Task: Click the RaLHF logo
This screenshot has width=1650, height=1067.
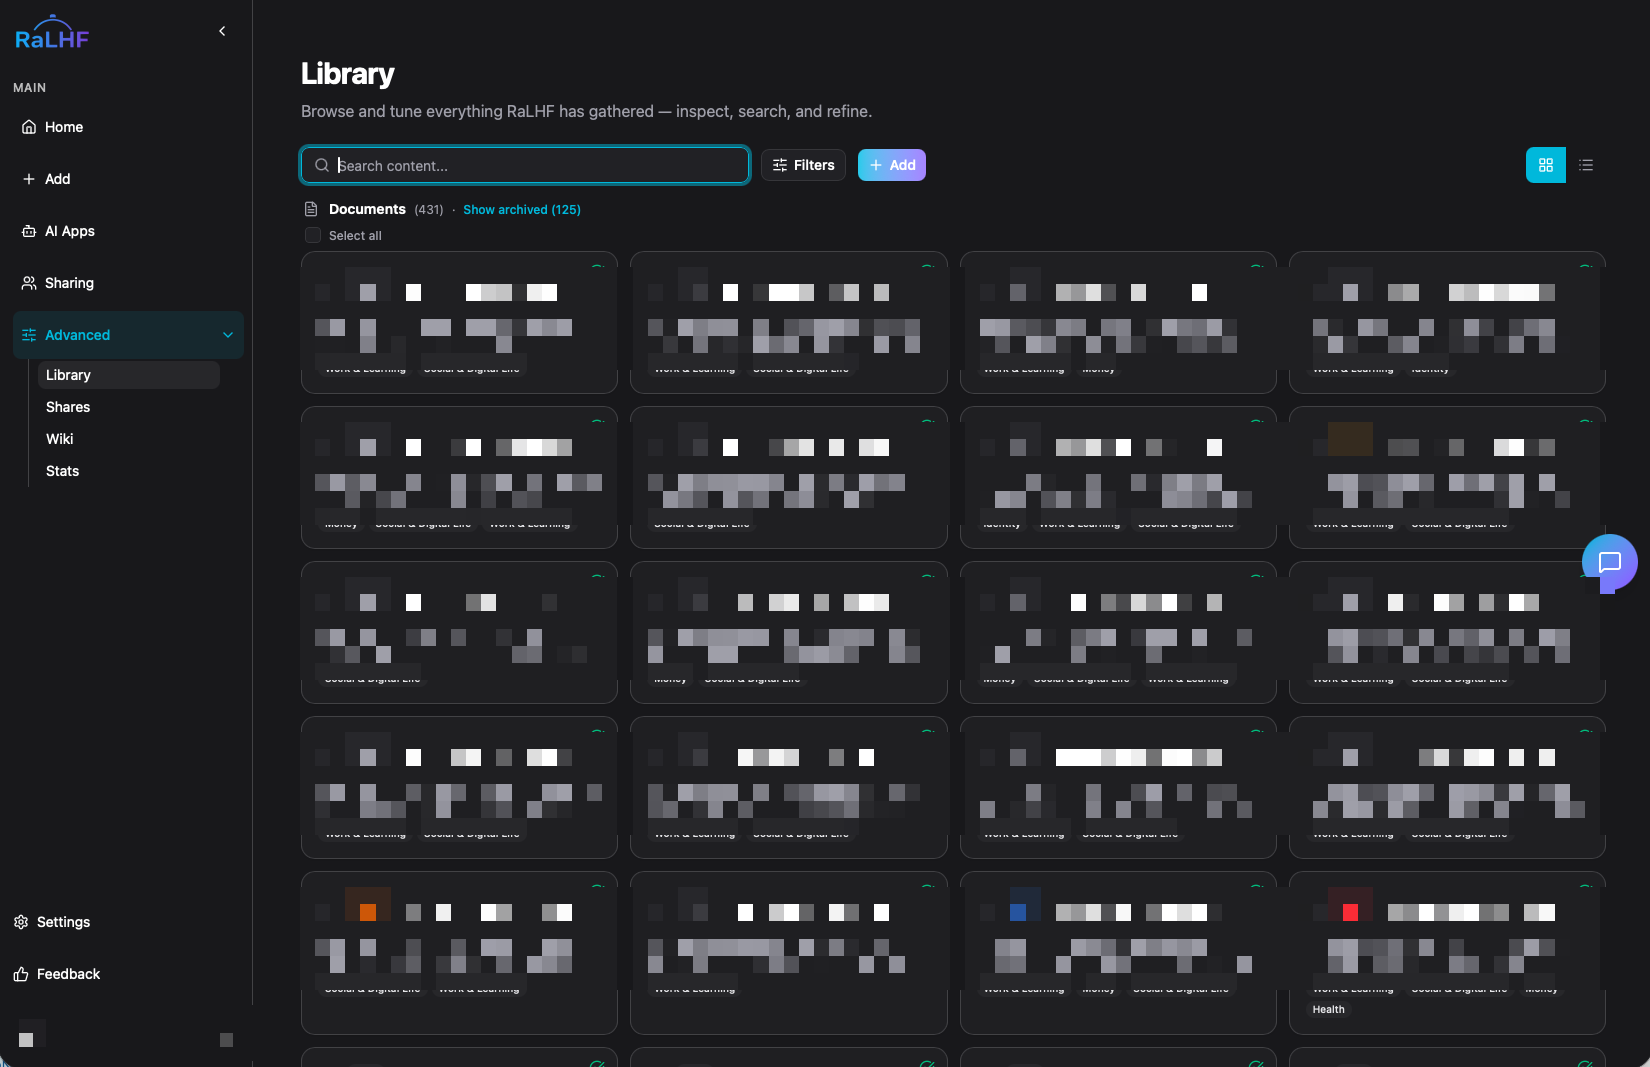Action: tap(52, 33)
